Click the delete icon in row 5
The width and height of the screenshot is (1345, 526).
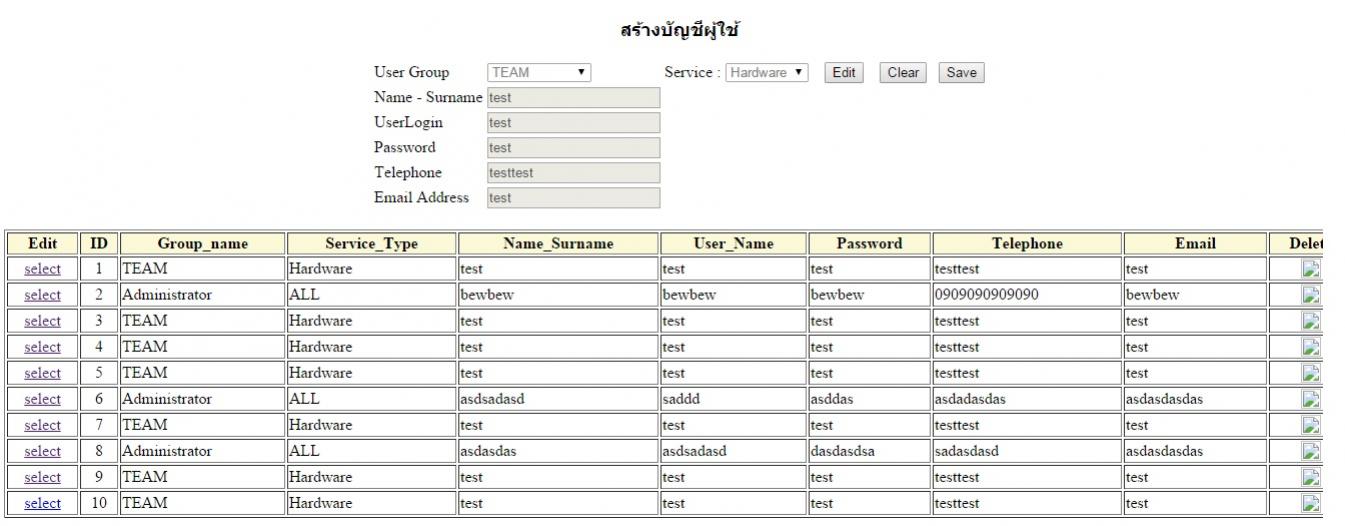coord(1310,373)
